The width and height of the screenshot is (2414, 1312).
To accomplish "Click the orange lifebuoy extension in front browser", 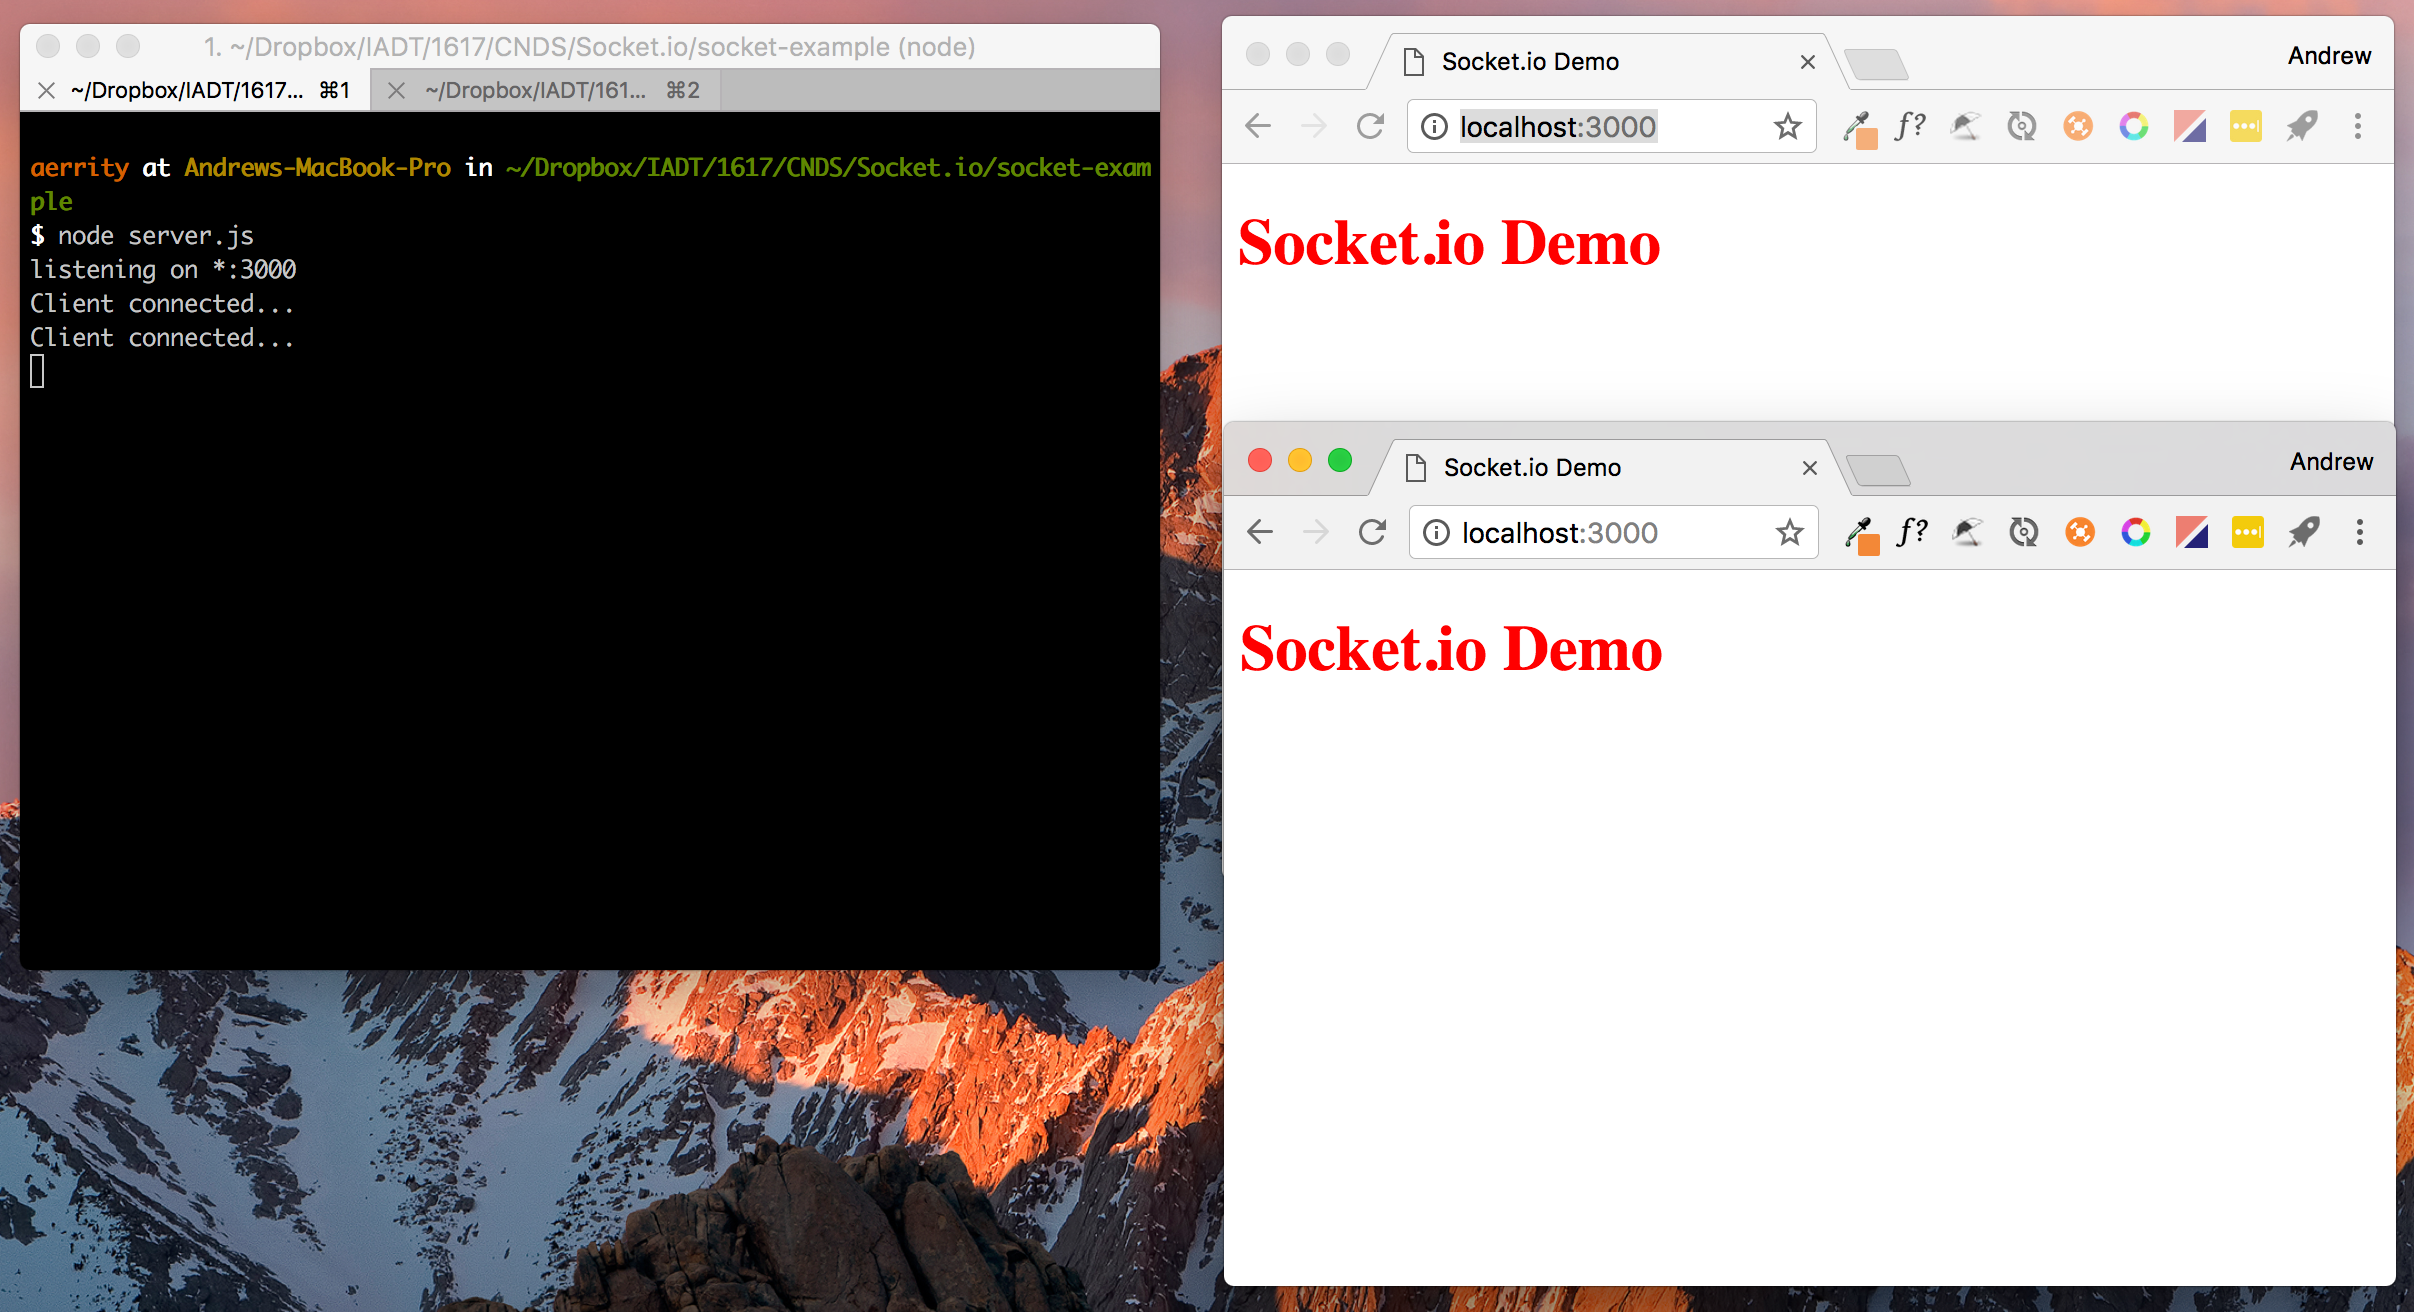I will tap(2080, 532).
